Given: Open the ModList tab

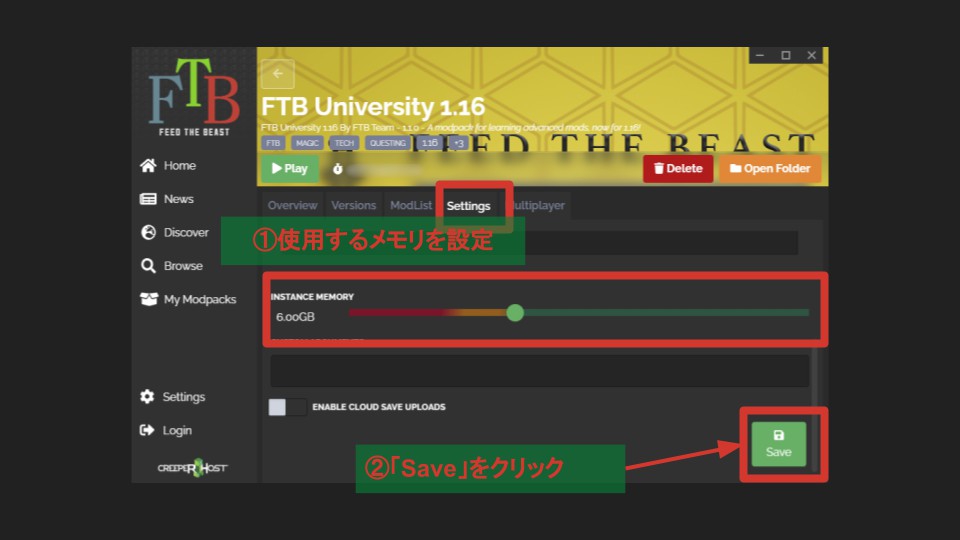Looking at the screenshot, I should [x=411, y=206].
